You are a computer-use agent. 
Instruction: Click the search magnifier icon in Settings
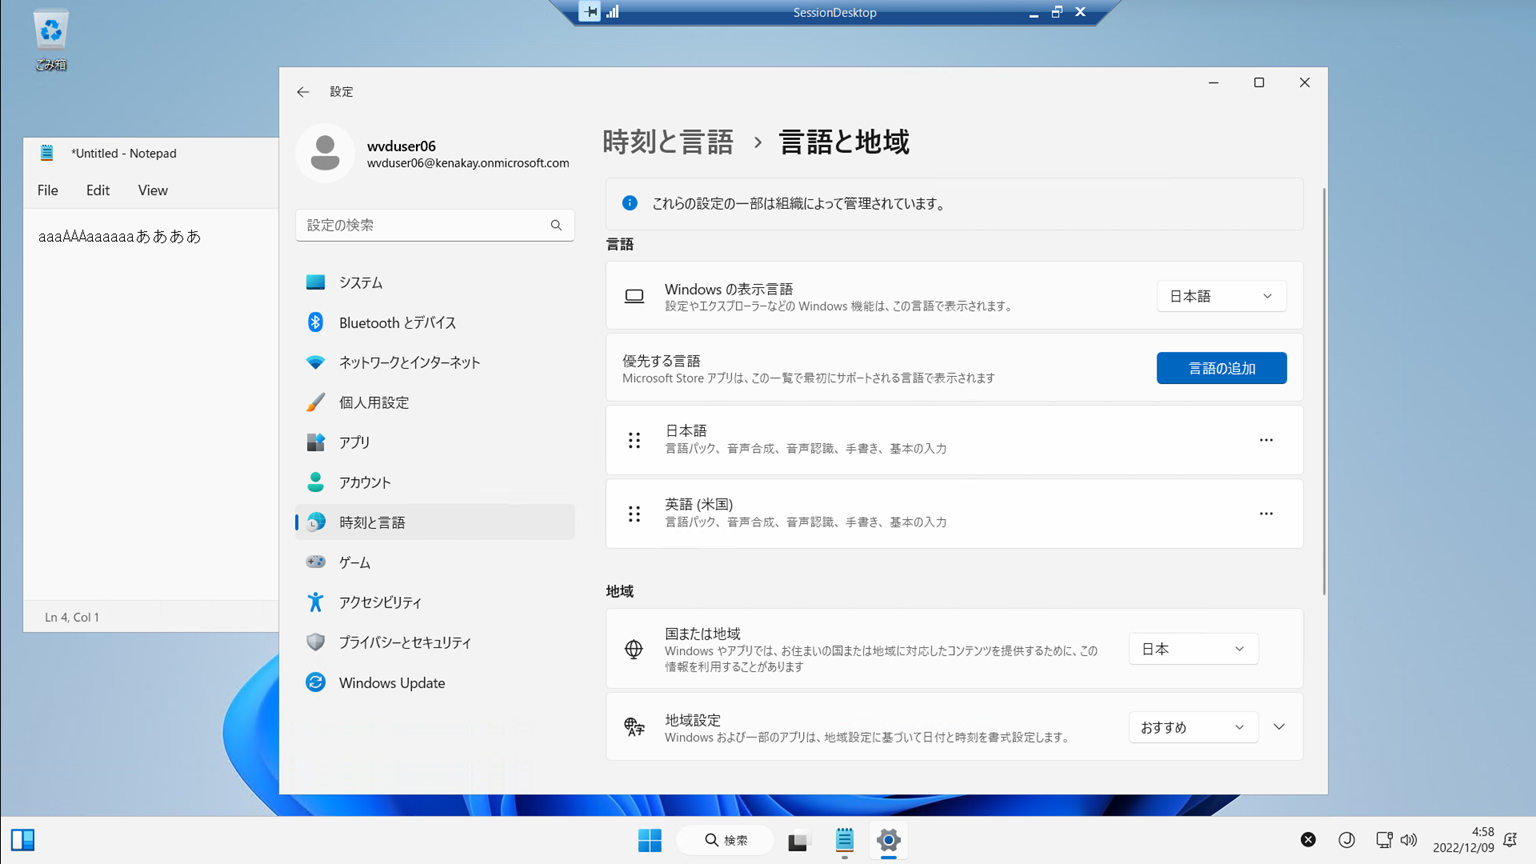(x=556, y=225)
